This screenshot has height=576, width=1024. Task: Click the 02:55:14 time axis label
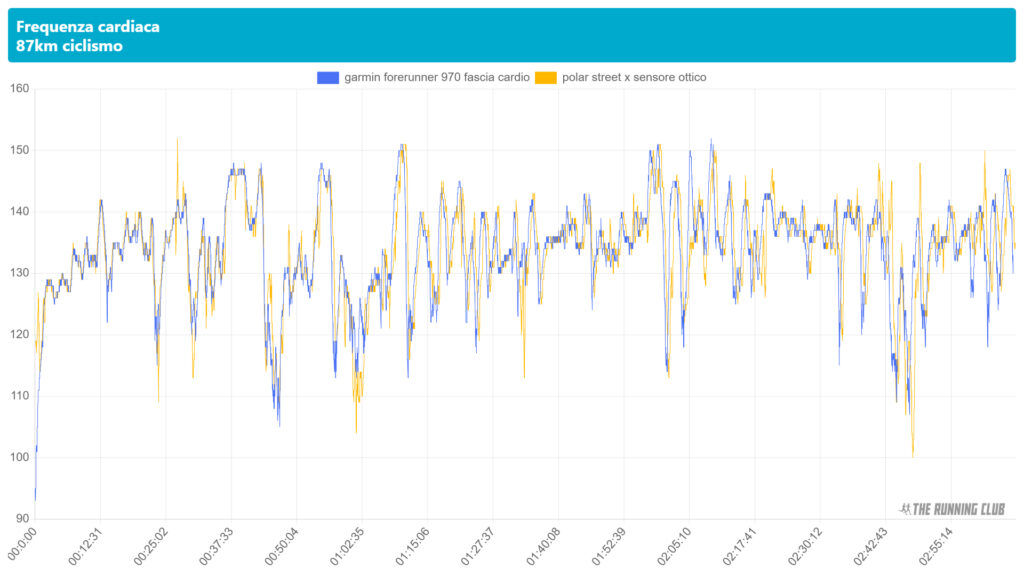(x=936, y=546)
